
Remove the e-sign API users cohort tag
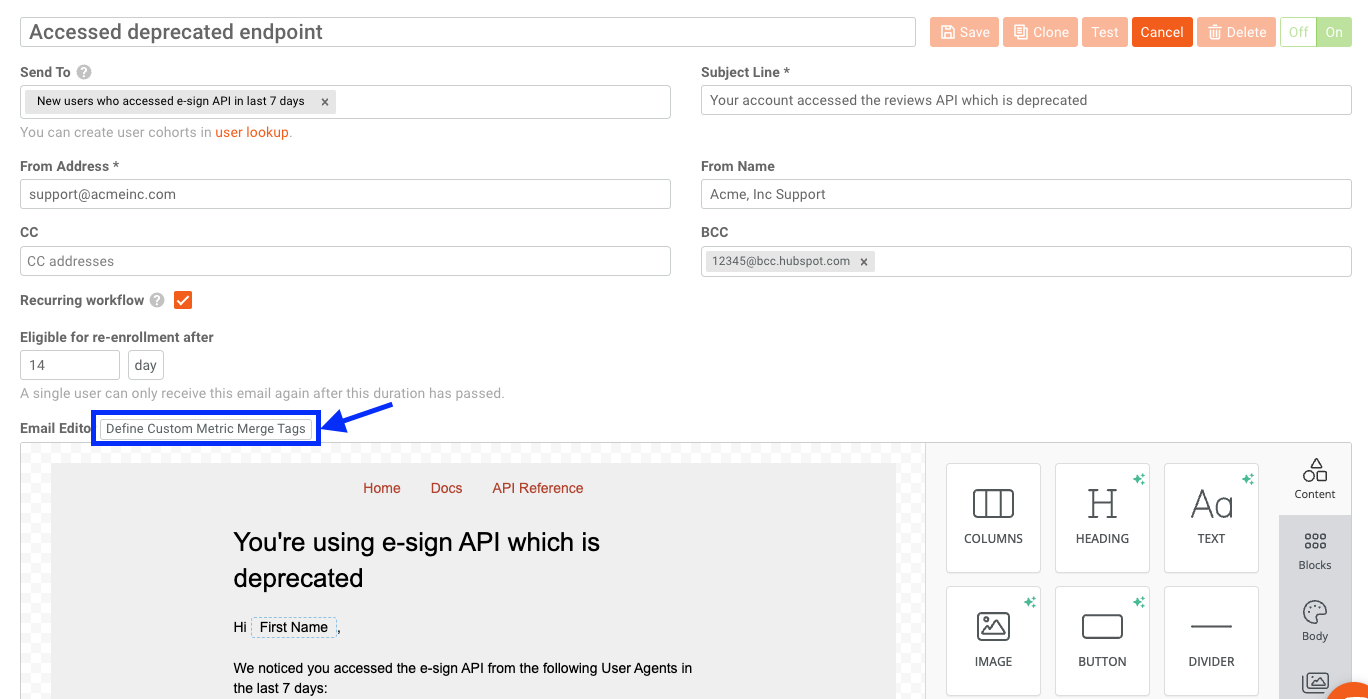click(x=325, y=102)
